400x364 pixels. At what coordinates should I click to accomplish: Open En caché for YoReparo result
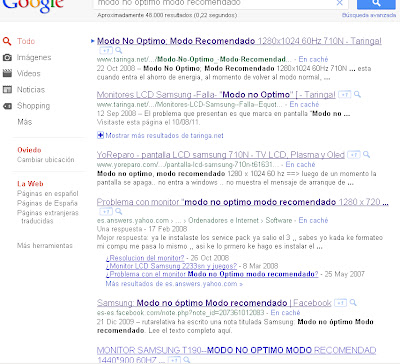300,165
